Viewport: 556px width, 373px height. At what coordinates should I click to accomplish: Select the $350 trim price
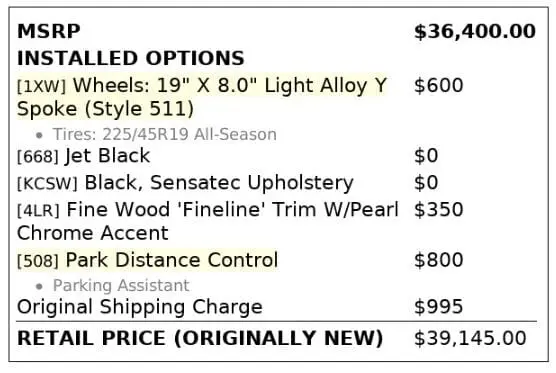pos(439,210)
